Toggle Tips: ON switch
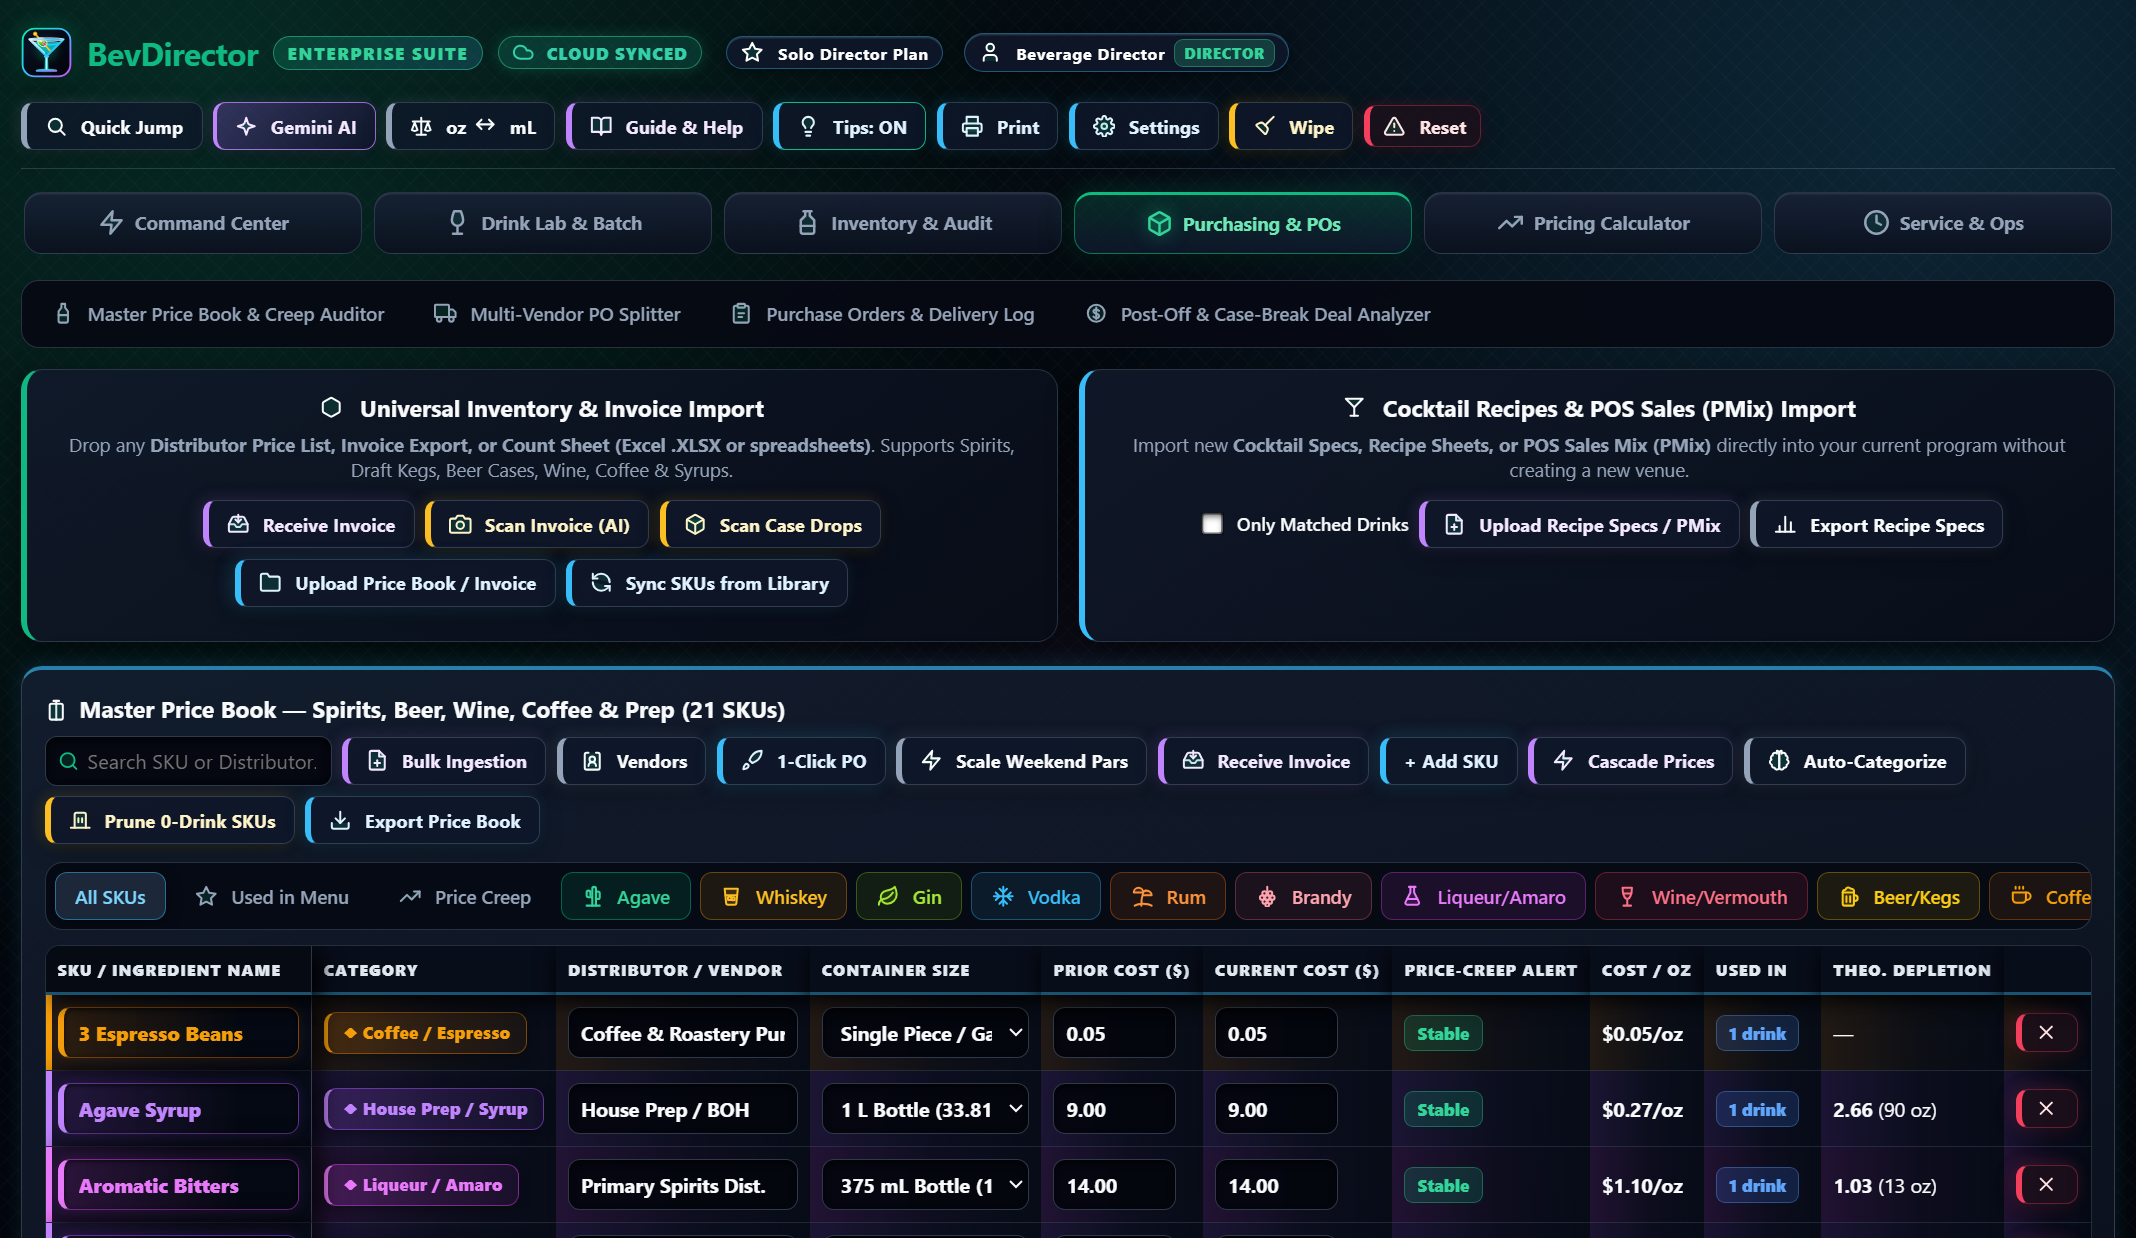The image size is (2136, 1238). tap(850, 127)
